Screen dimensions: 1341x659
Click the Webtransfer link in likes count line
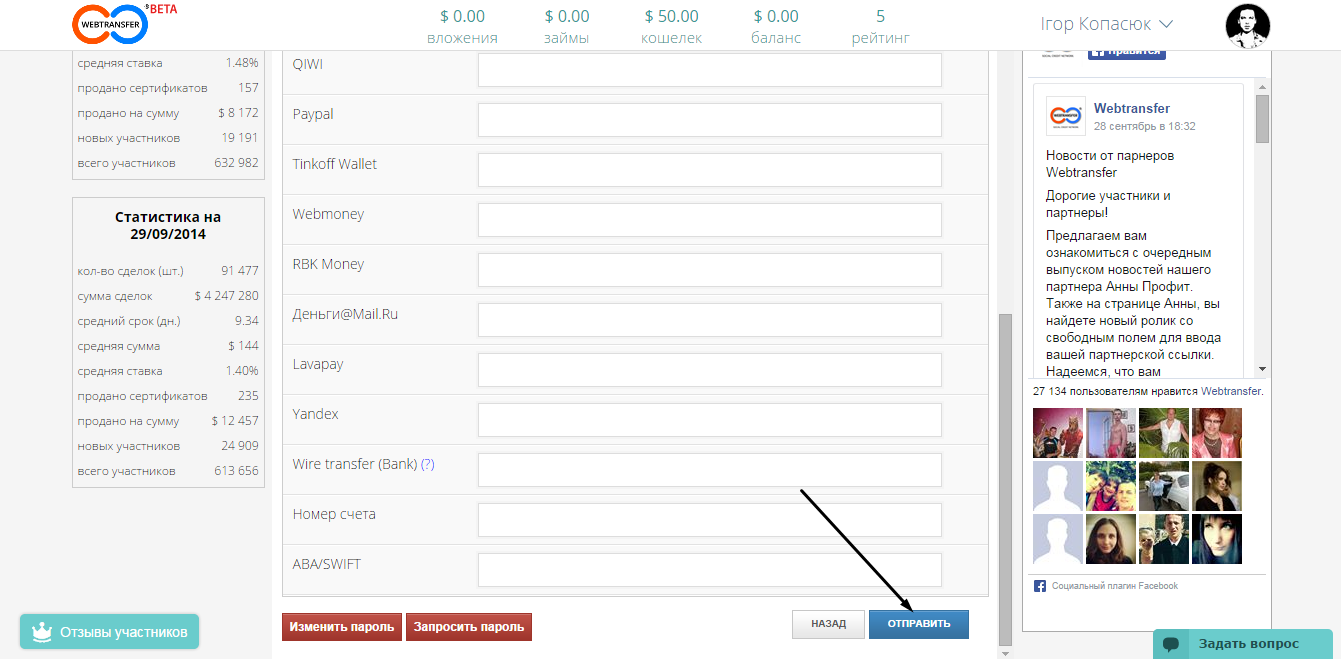(x=1231, y=391)
